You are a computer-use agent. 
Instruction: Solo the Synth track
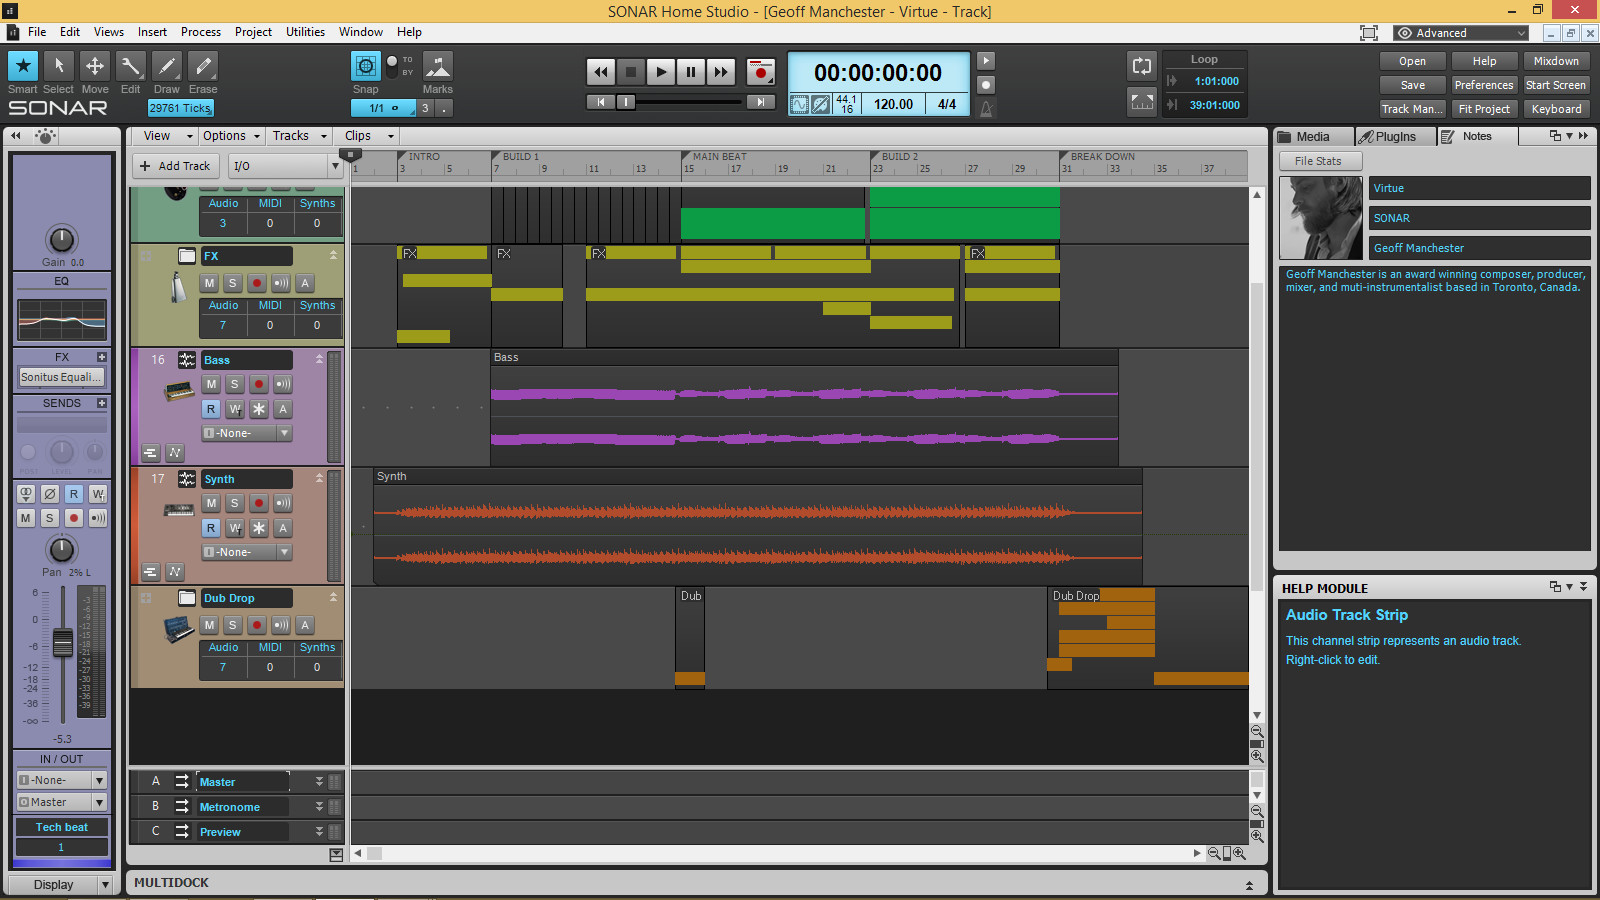[x=234, y=503]
